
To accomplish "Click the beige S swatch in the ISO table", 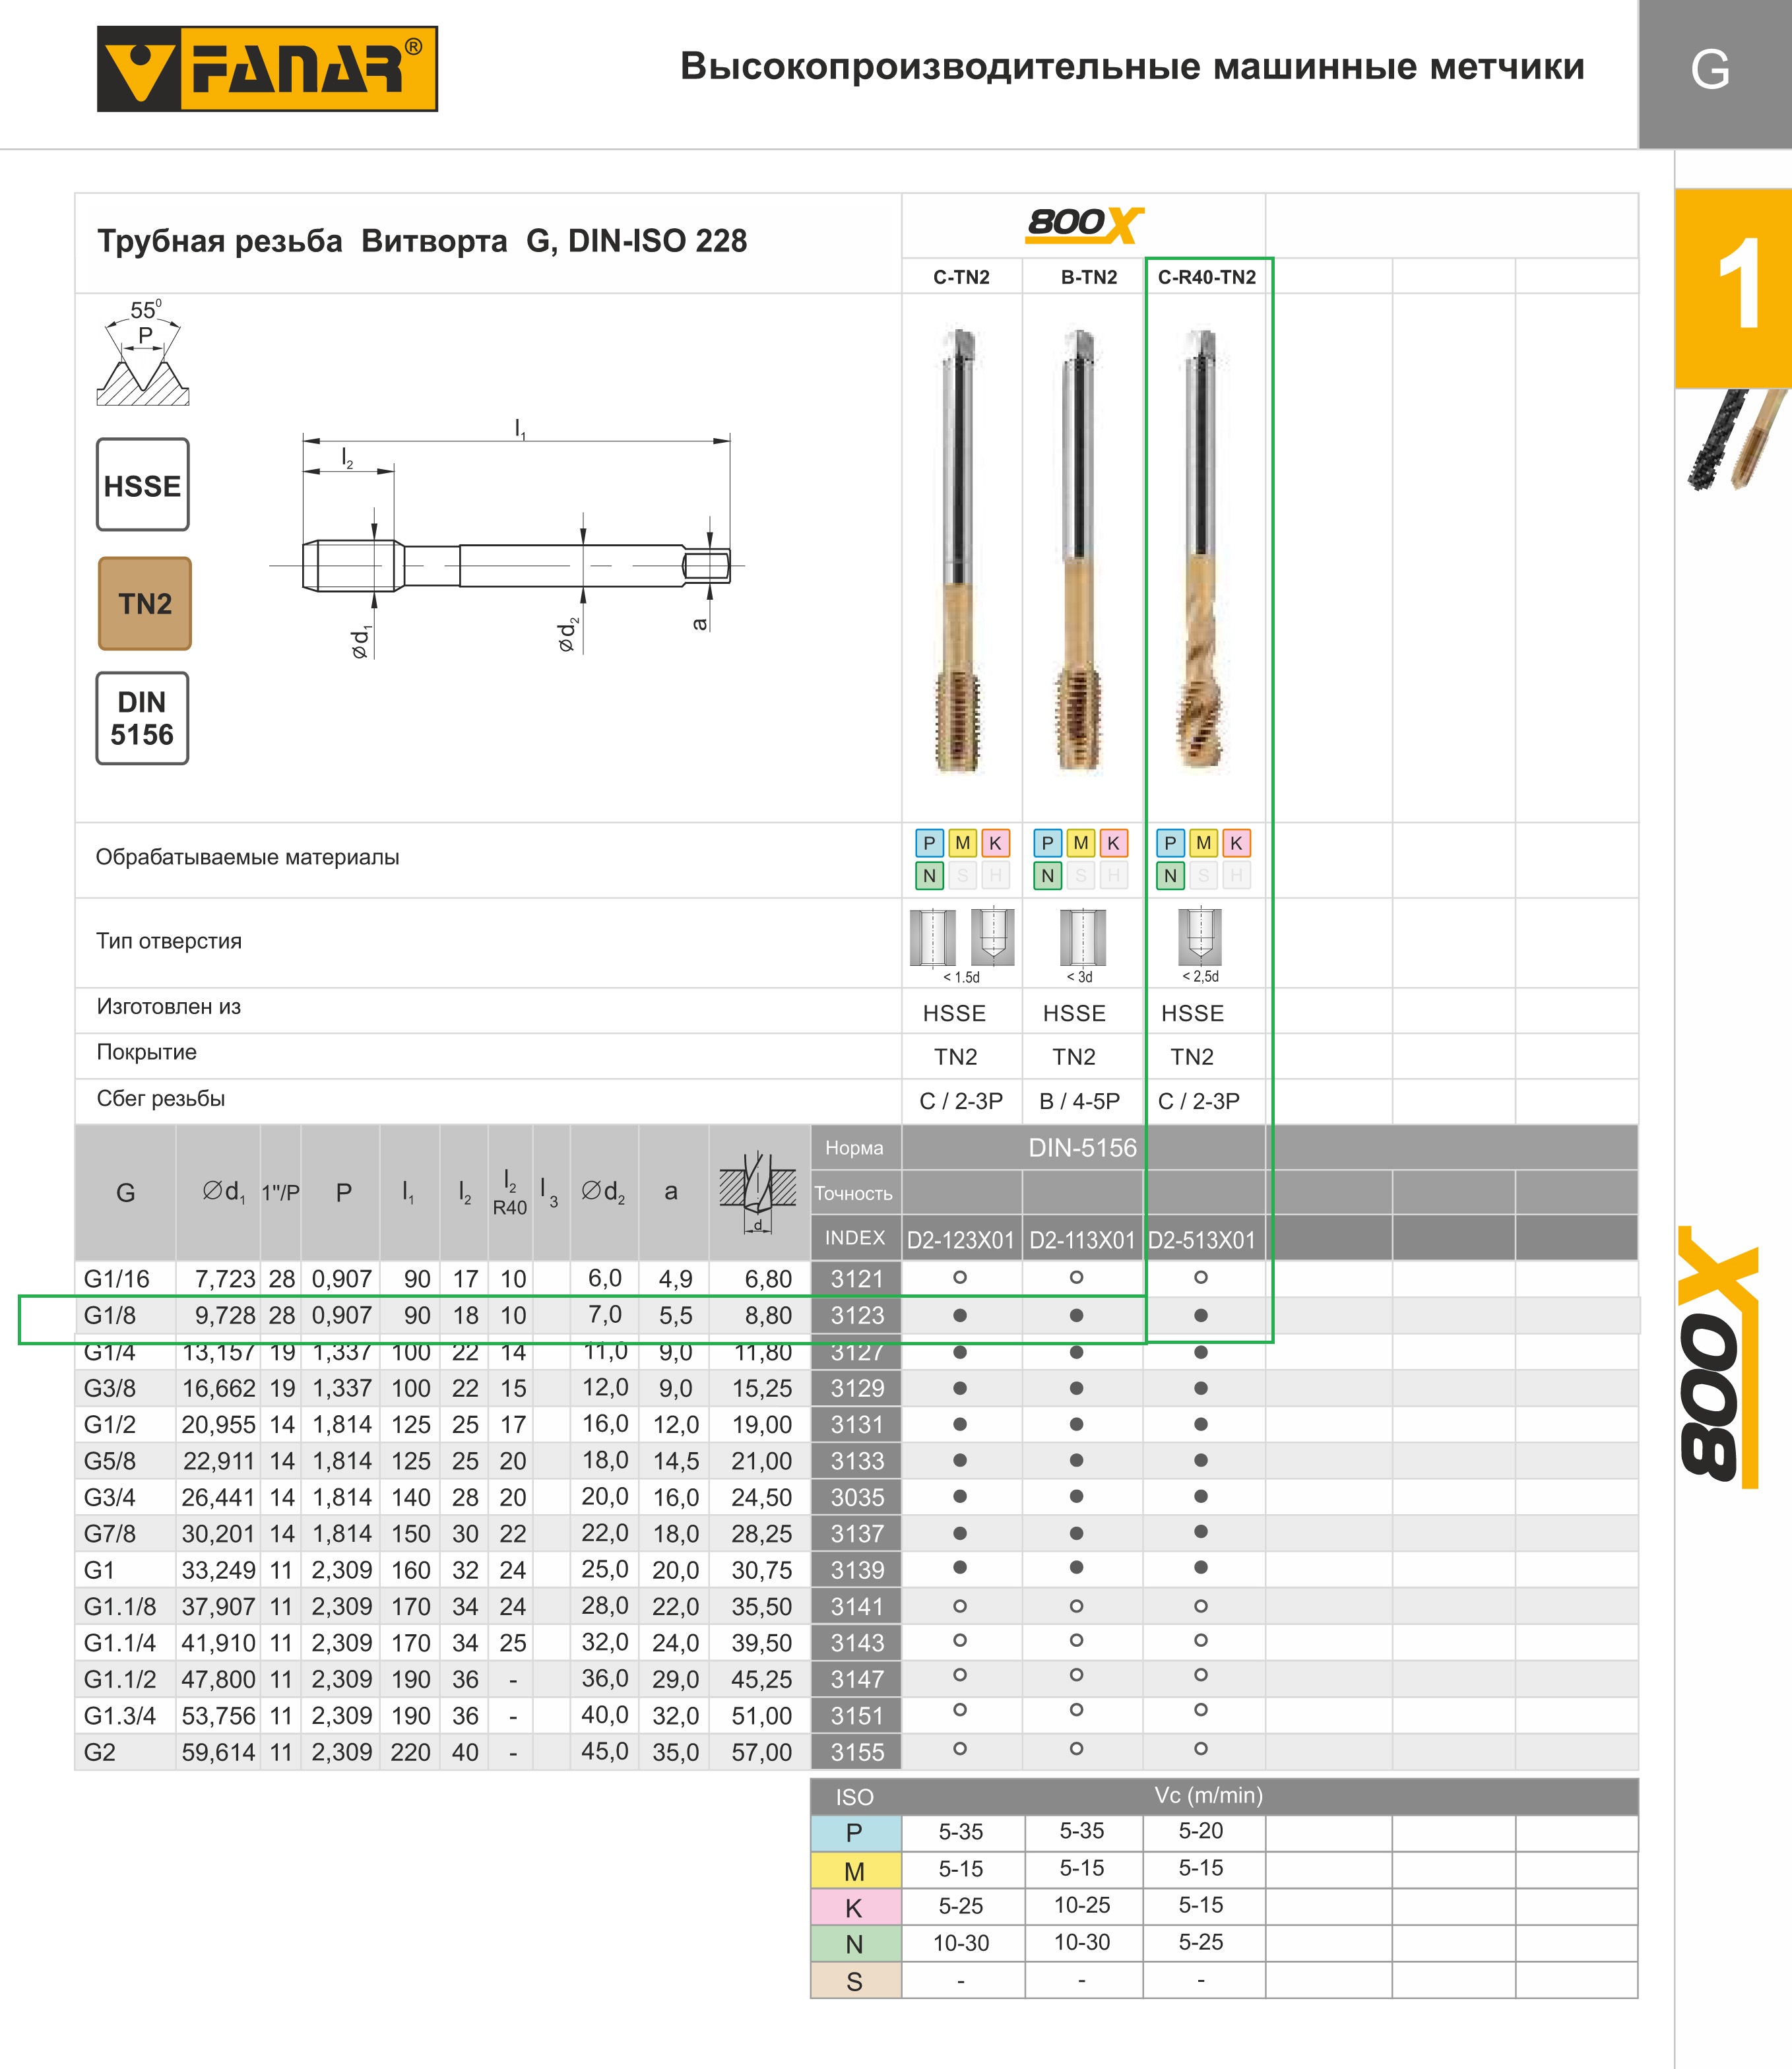I will tap(855, 1981).
